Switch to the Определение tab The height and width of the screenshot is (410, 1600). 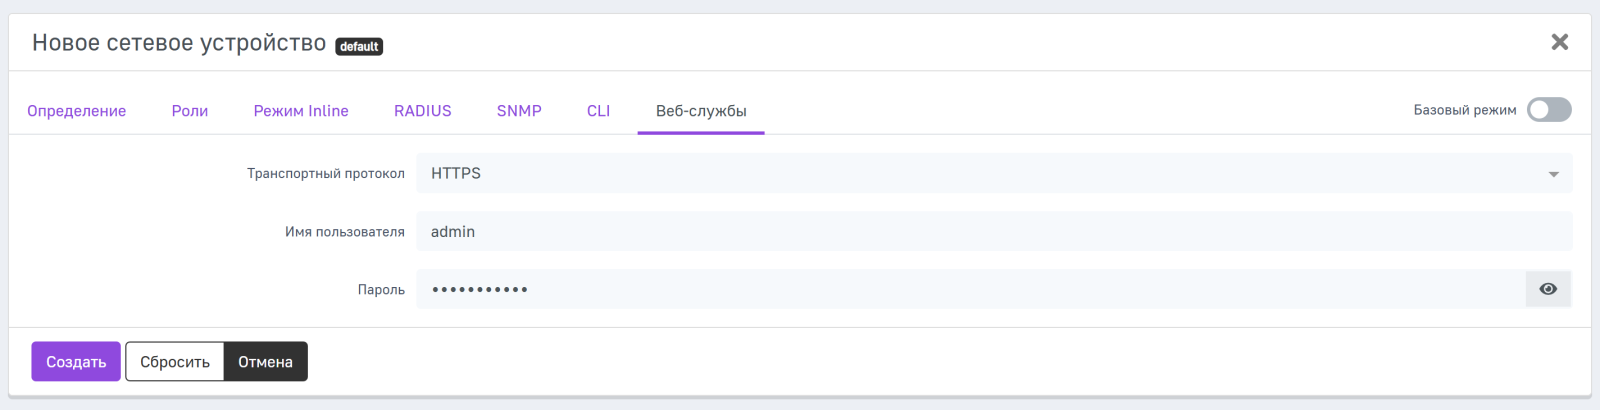(x=76, y=111)
